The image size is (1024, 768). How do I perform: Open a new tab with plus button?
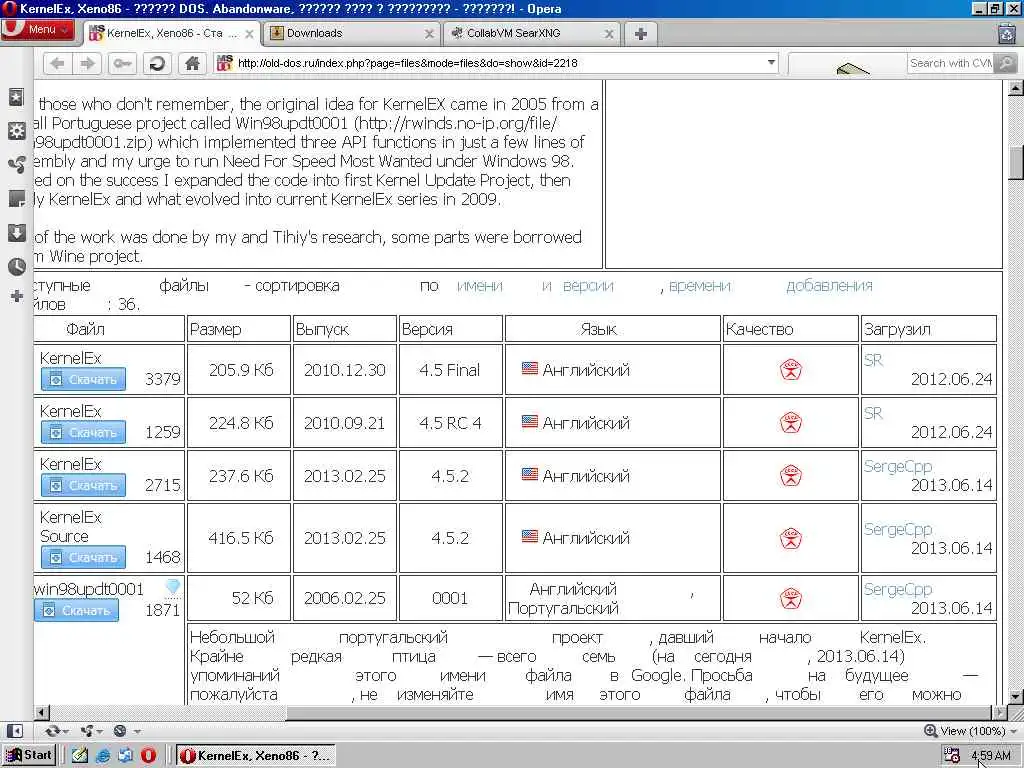tap(641, 34)
